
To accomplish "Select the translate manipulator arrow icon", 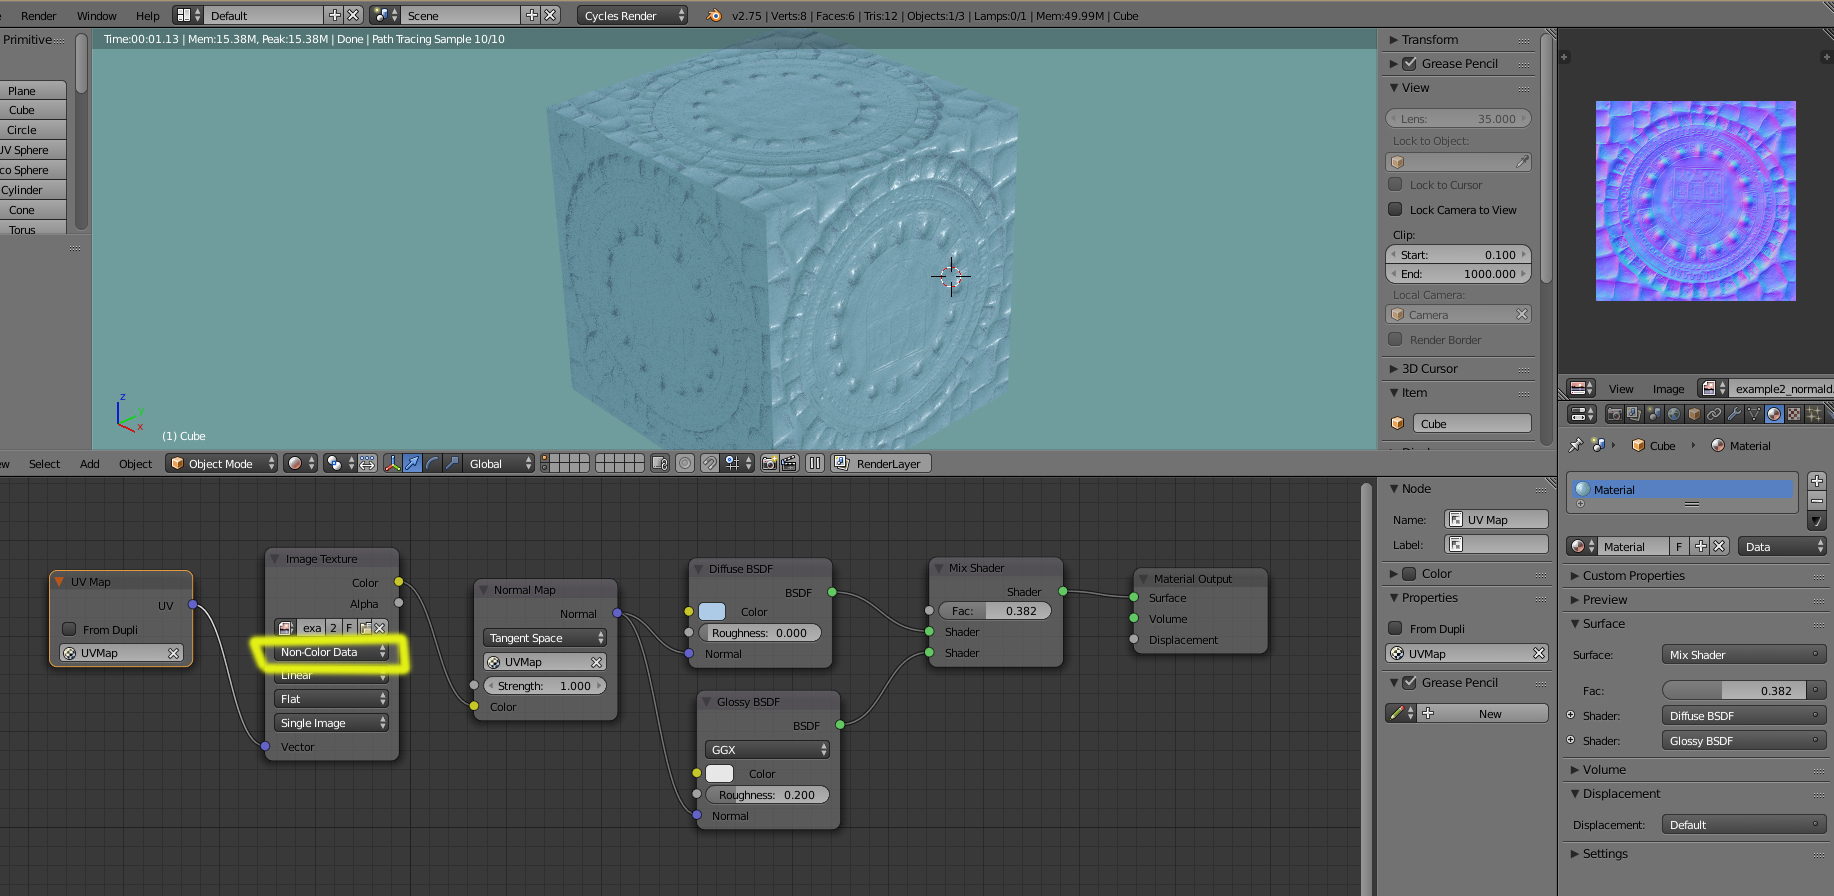I will pyautogui.click(x=412, y=463).
